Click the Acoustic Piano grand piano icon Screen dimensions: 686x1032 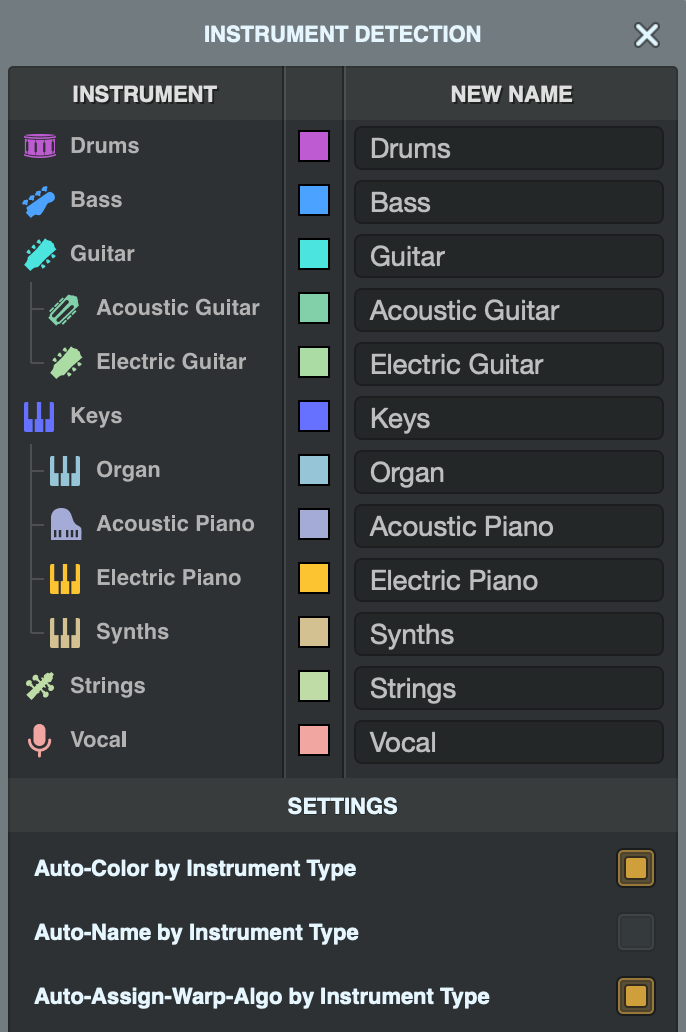point(62,523)
